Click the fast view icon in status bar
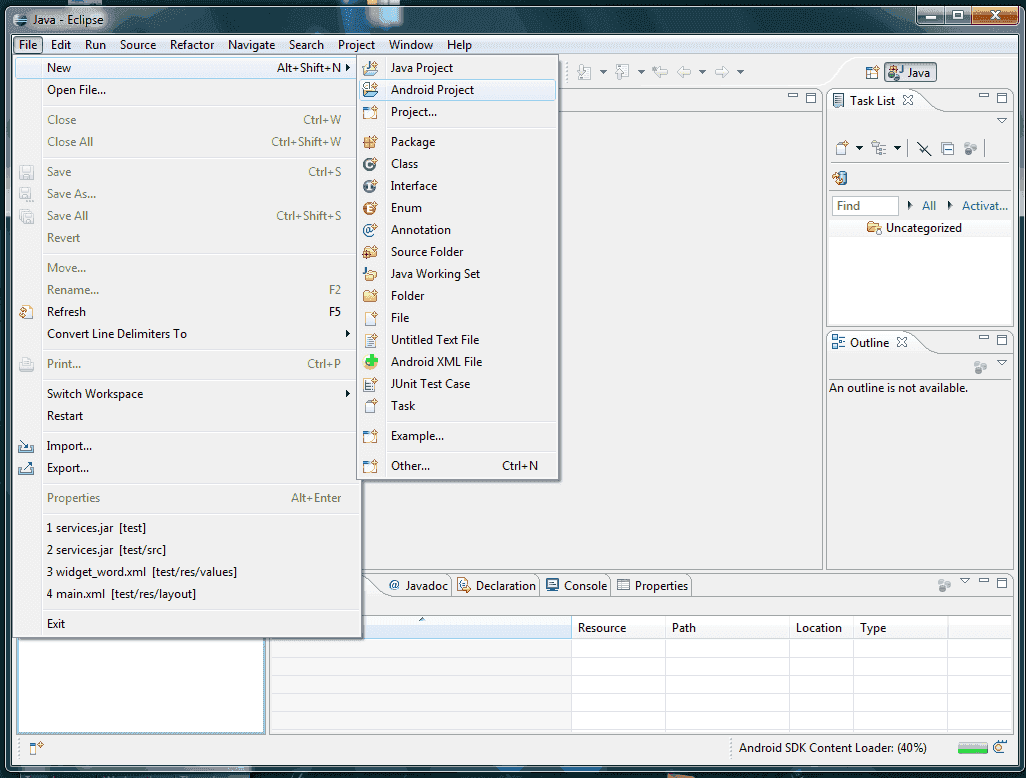This screenshot has height=778, width=1026. tap(36, 747)
